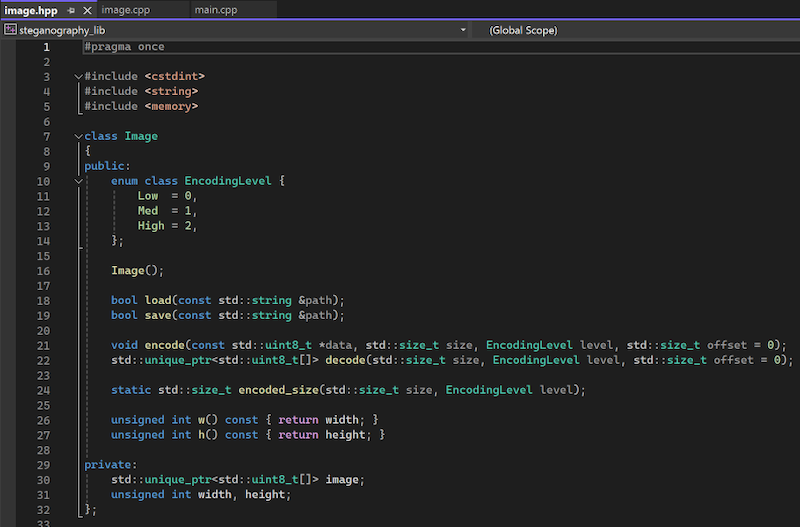Click the #pragma once directive

coord(125,47)
